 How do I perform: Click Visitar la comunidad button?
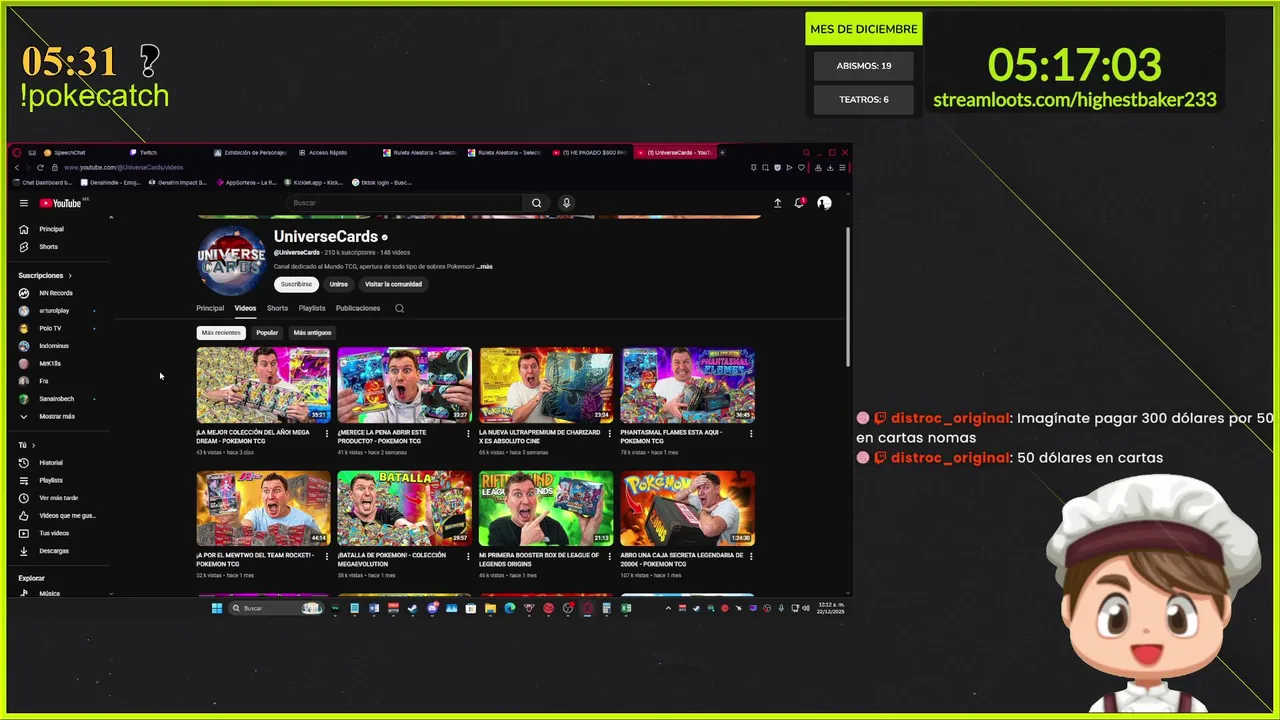pos(393,284)
